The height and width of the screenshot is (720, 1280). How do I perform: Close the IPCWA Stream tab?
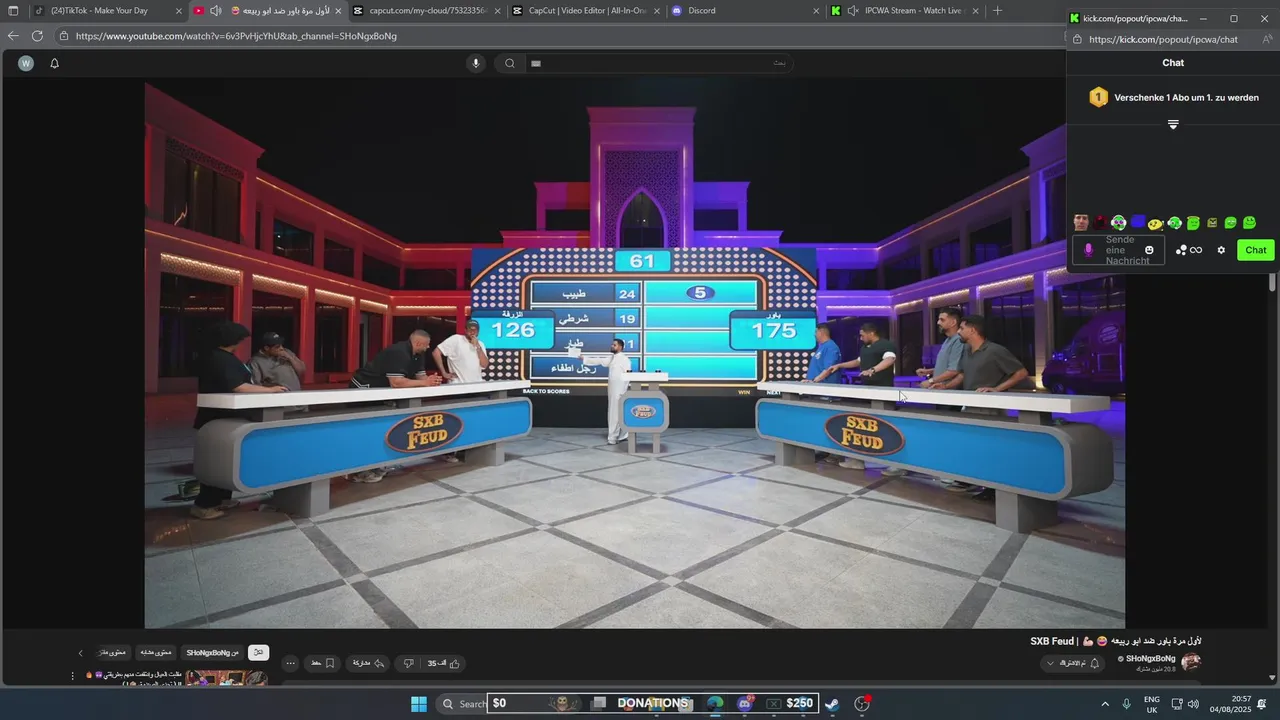tap(974, 11)
